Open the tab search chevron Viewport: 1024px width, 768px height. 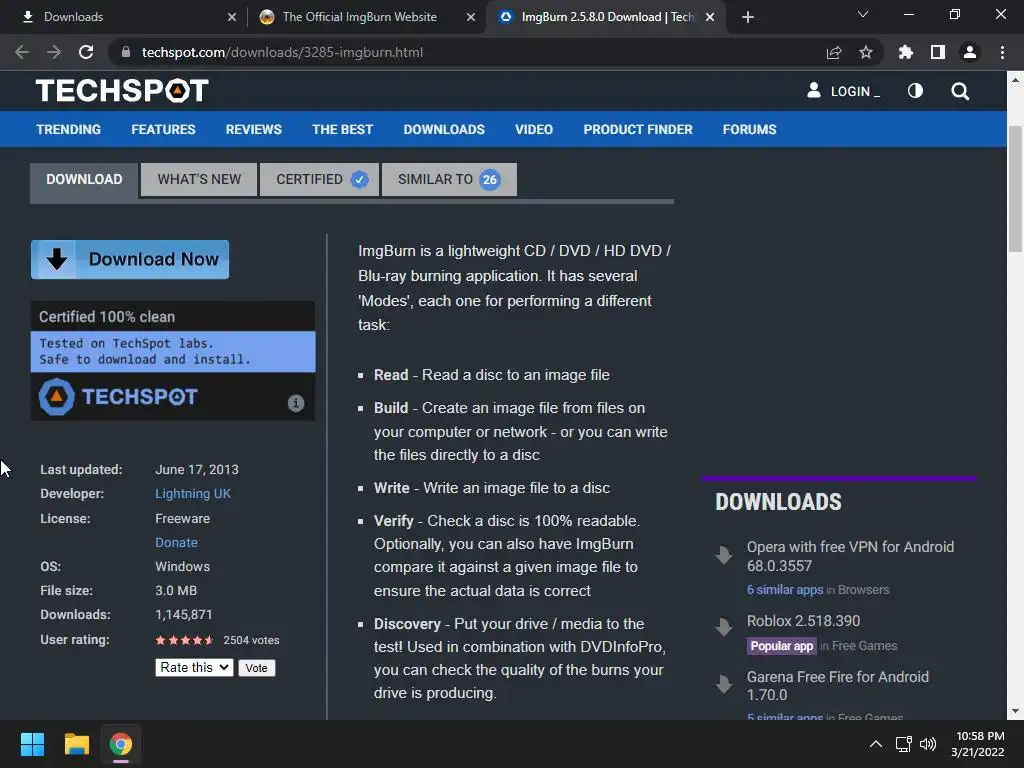coord(863,14)
